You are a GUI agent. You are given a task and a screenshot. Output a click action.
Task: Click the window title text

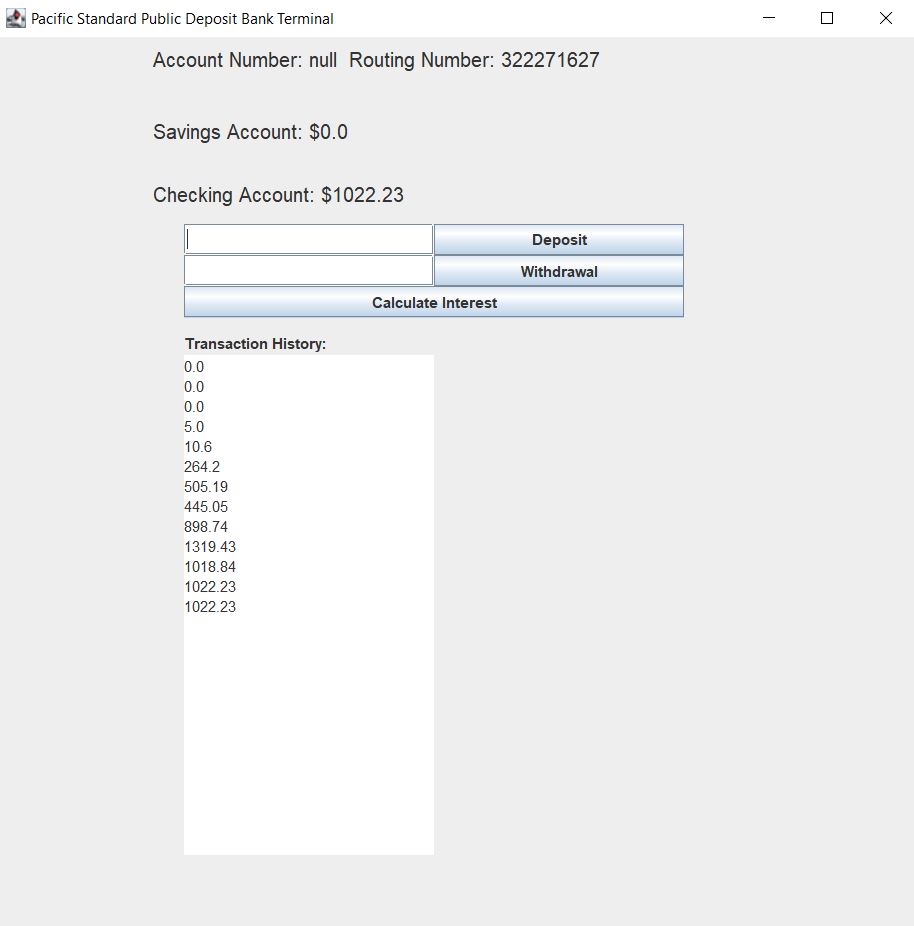click(x=182, y=19)
